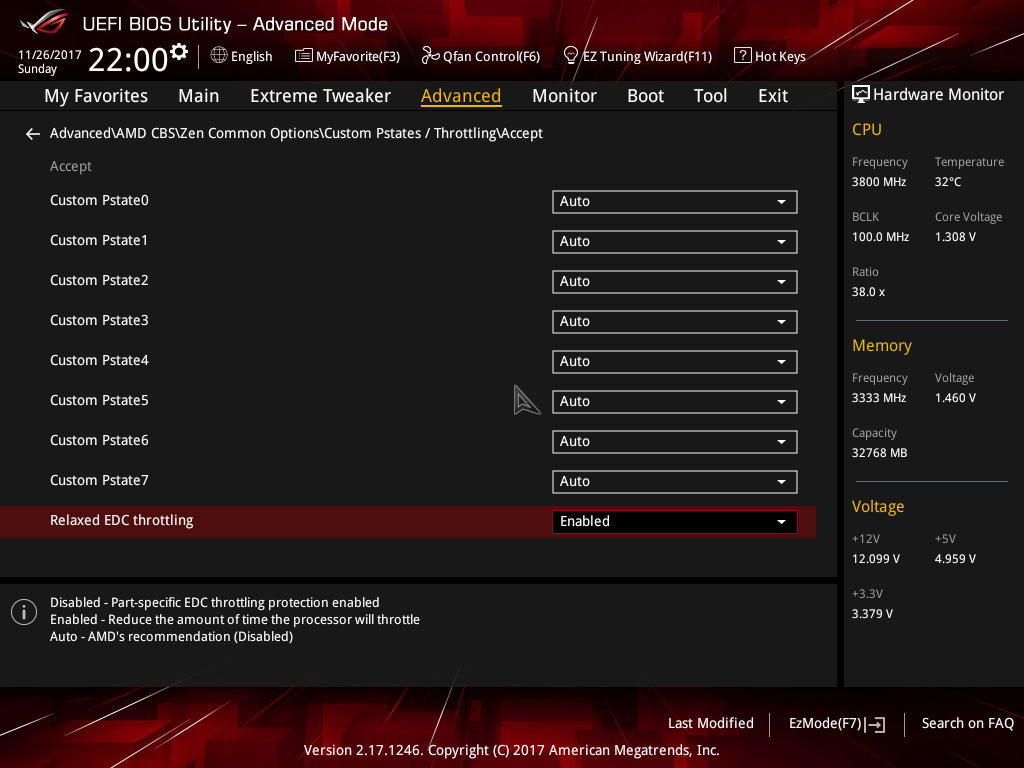Click the back arrow in breadcrumb
This screenshot has height=768, width=1024.
pos(33,134)
